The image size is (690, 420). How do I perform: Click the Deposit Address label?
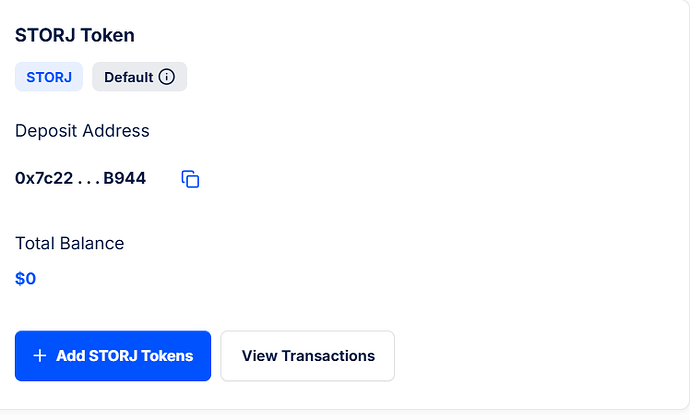click(x=82, y=131)
